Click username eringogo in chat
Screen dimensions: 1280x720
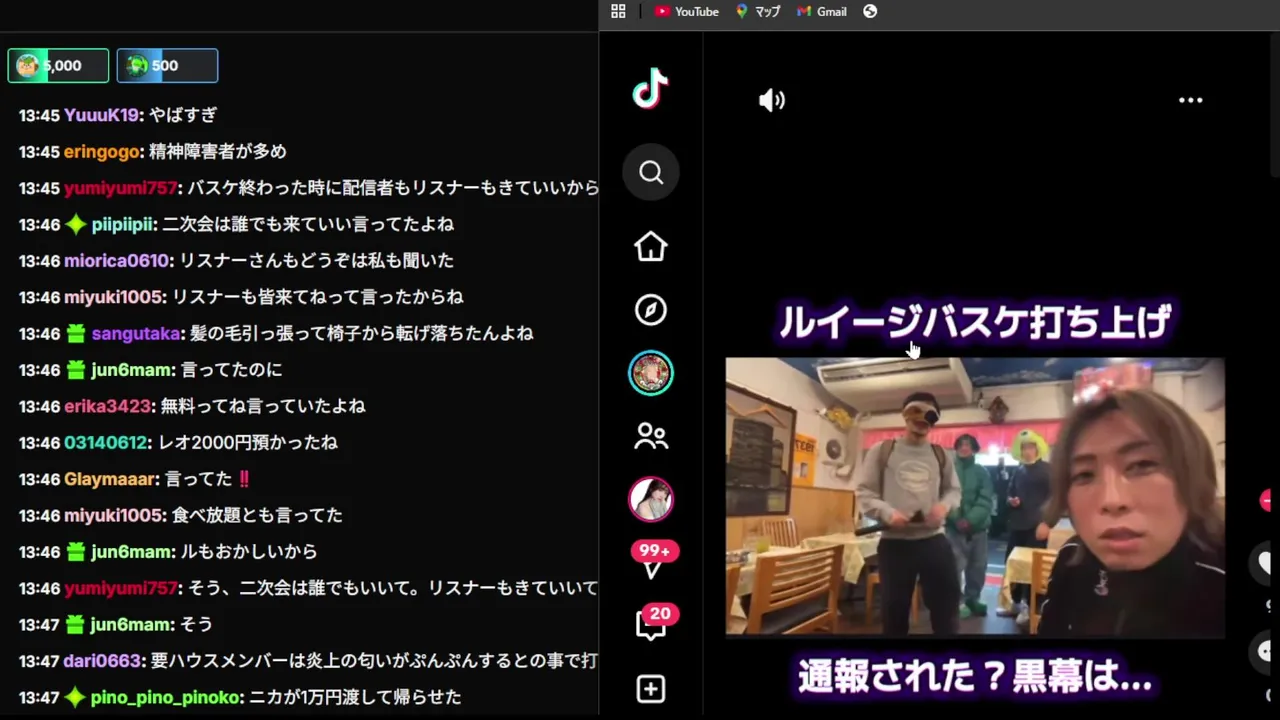[102, 151]
